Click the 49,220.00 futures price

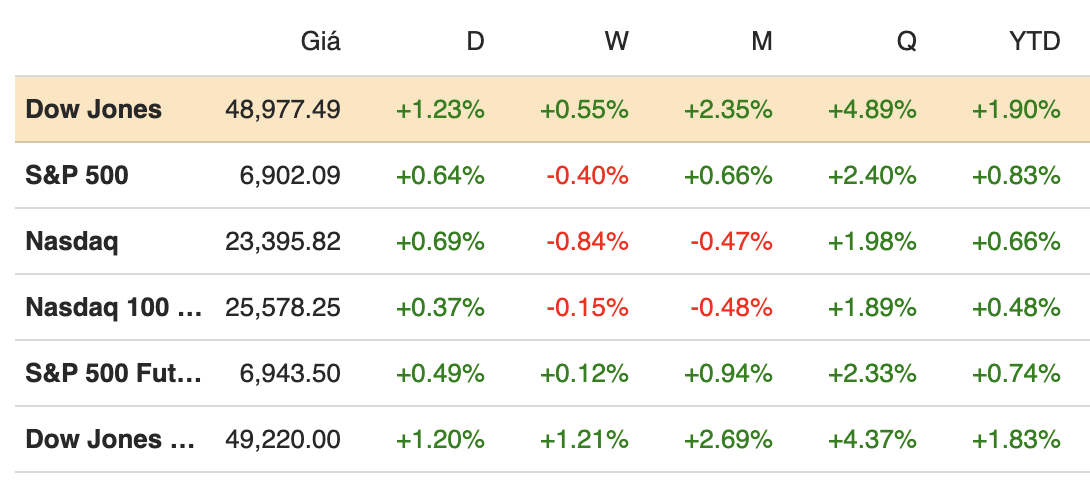(283, 439)
